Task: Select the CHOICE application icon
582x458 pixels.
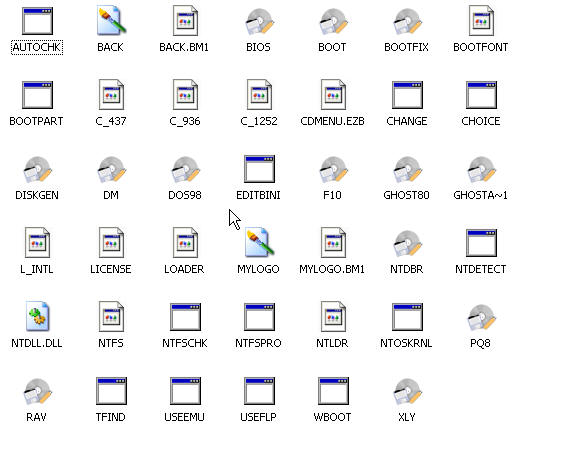Action: [x=481, y=95]
